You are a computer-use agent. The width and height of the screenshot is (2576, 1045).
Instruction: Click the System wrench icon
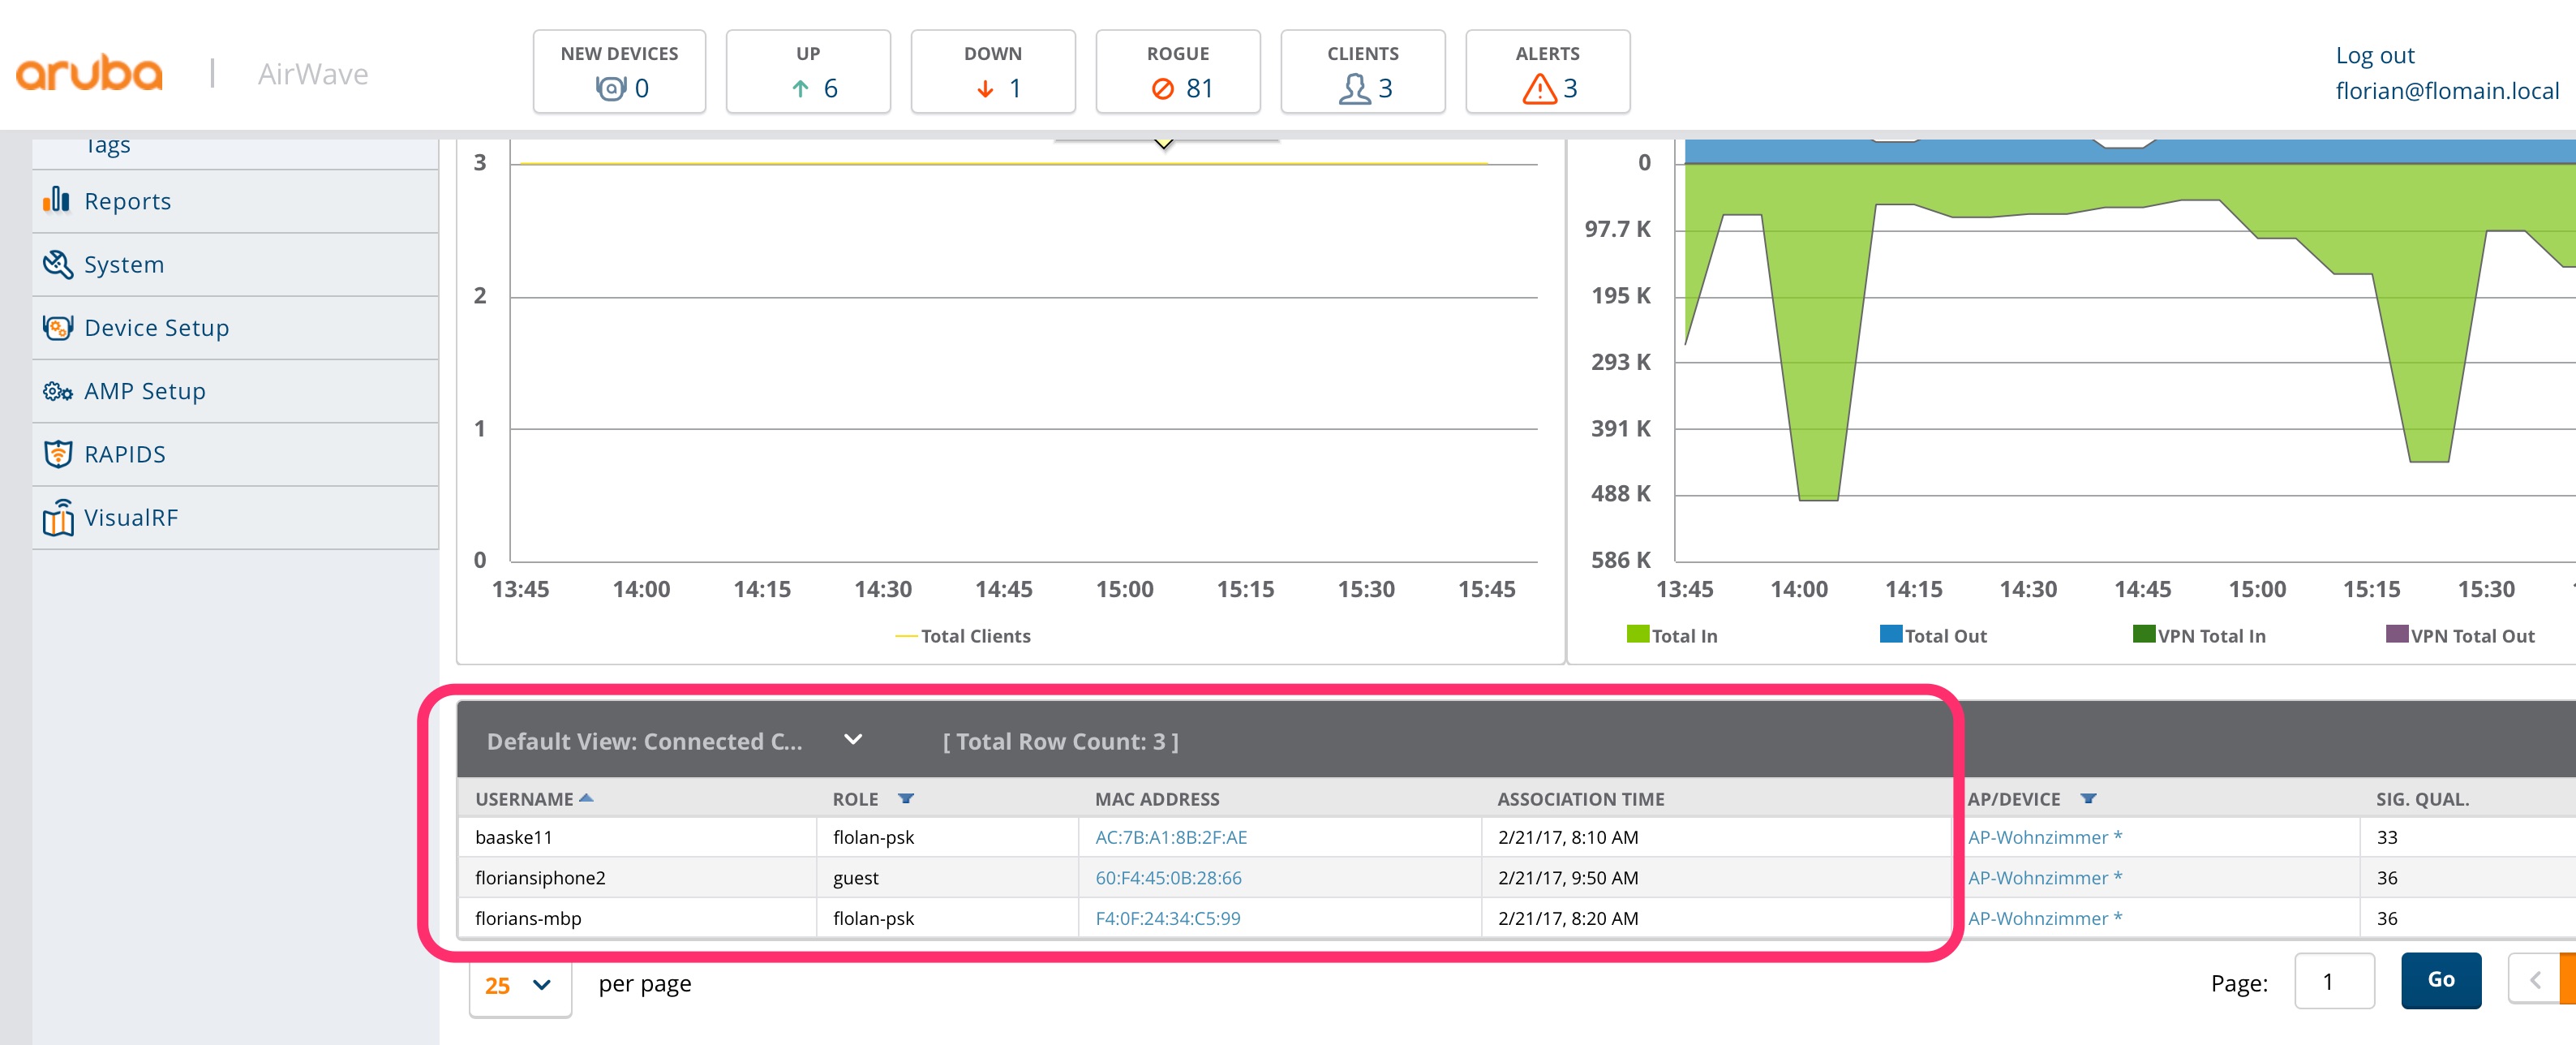click(58, 264)
